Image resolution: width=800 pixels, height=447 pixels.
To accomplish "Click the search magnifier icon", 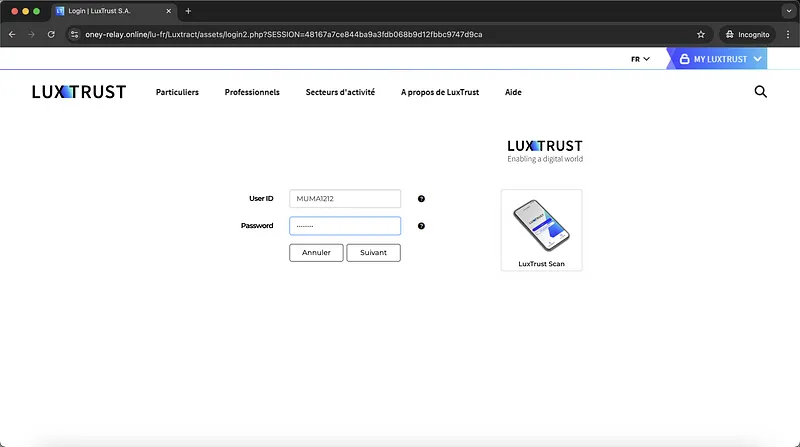I will [760, 92].
